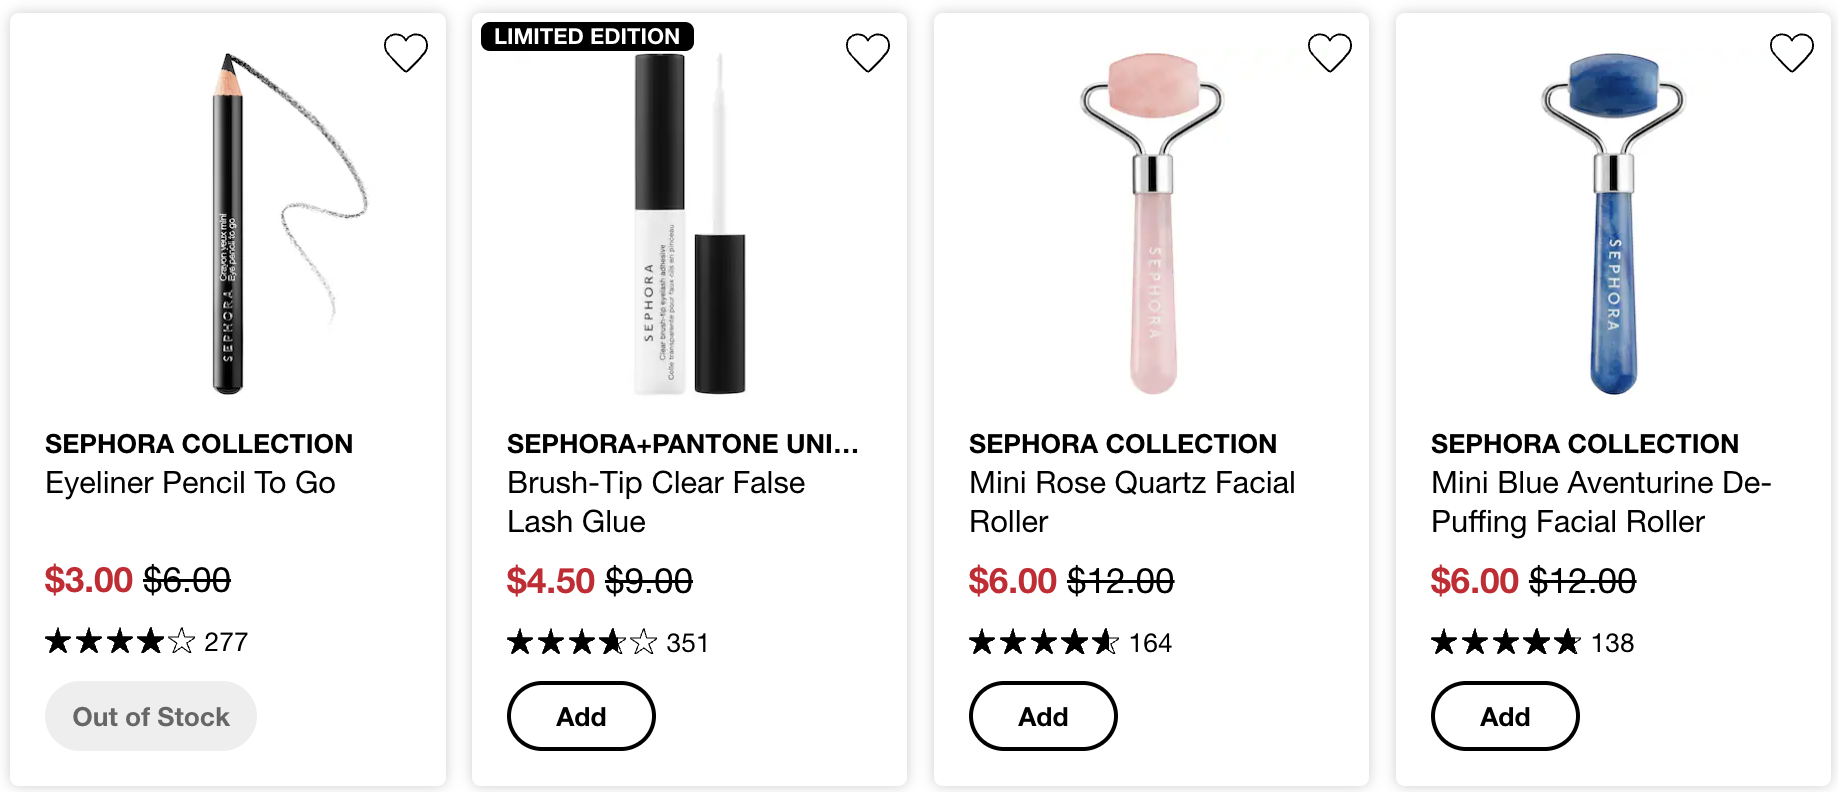Click the heart icon on Blue Aventurine Roller
Image resolution: width=1838 pixels, height=792 pixels.
click(1792, 53)
